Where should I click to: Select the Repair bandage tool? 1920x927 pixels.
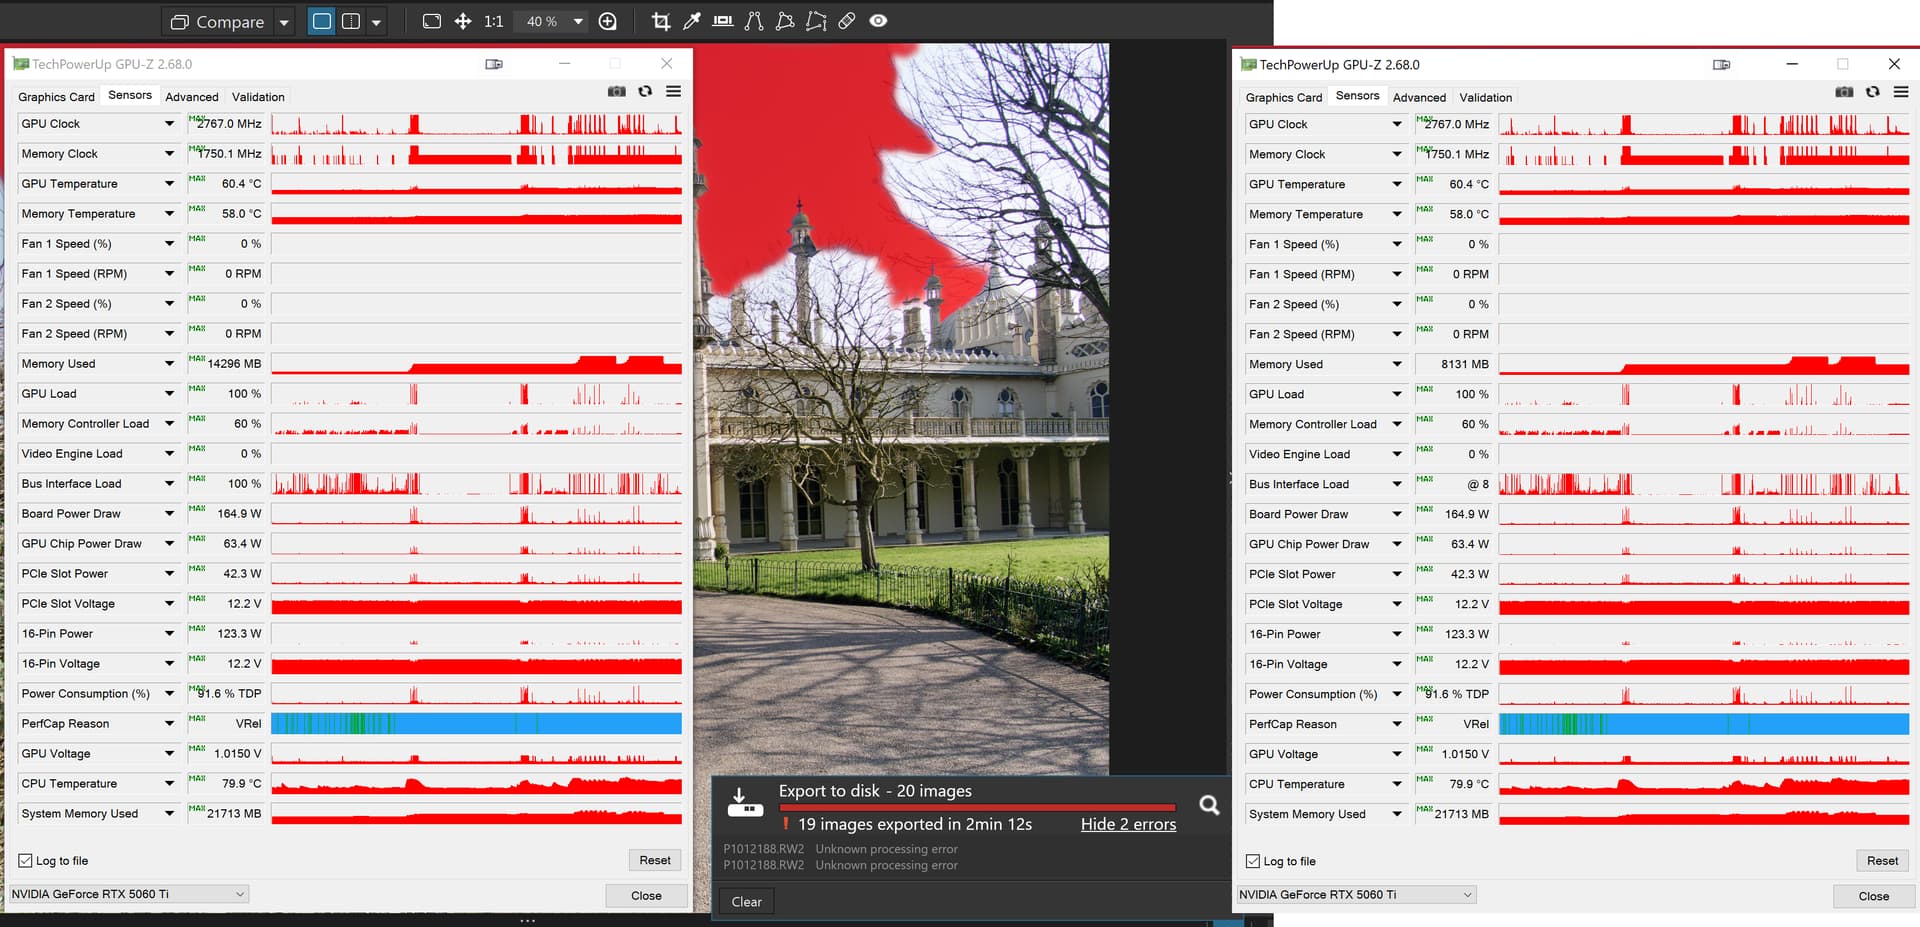tap(847, 21)
